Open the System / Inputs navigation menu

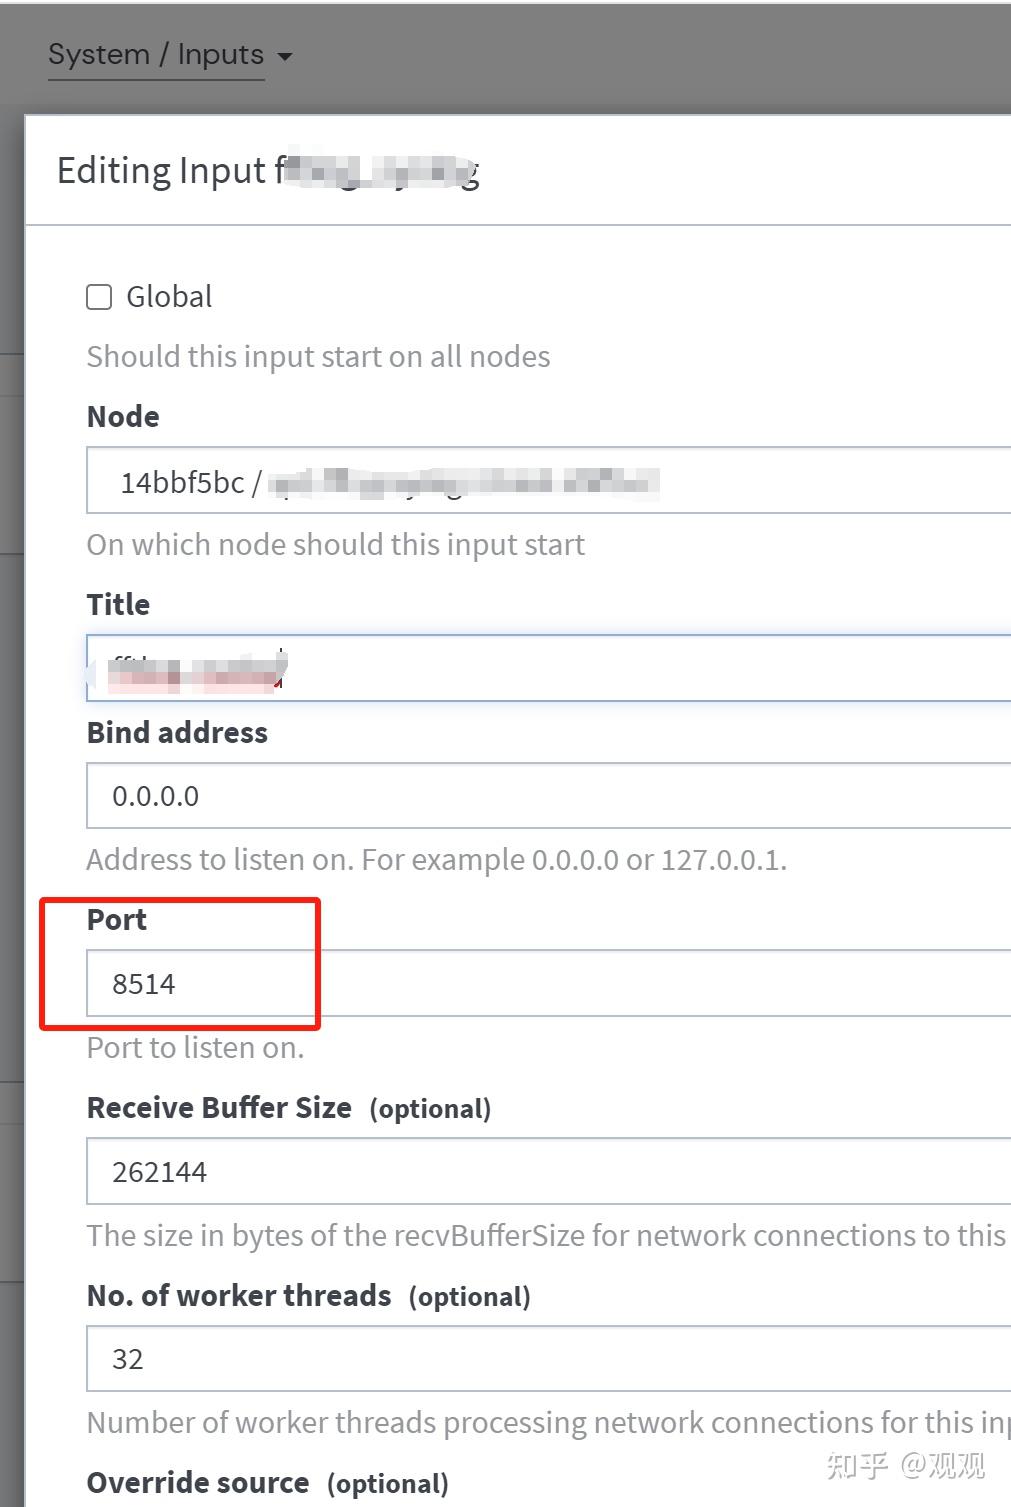(x=156, y=55)
